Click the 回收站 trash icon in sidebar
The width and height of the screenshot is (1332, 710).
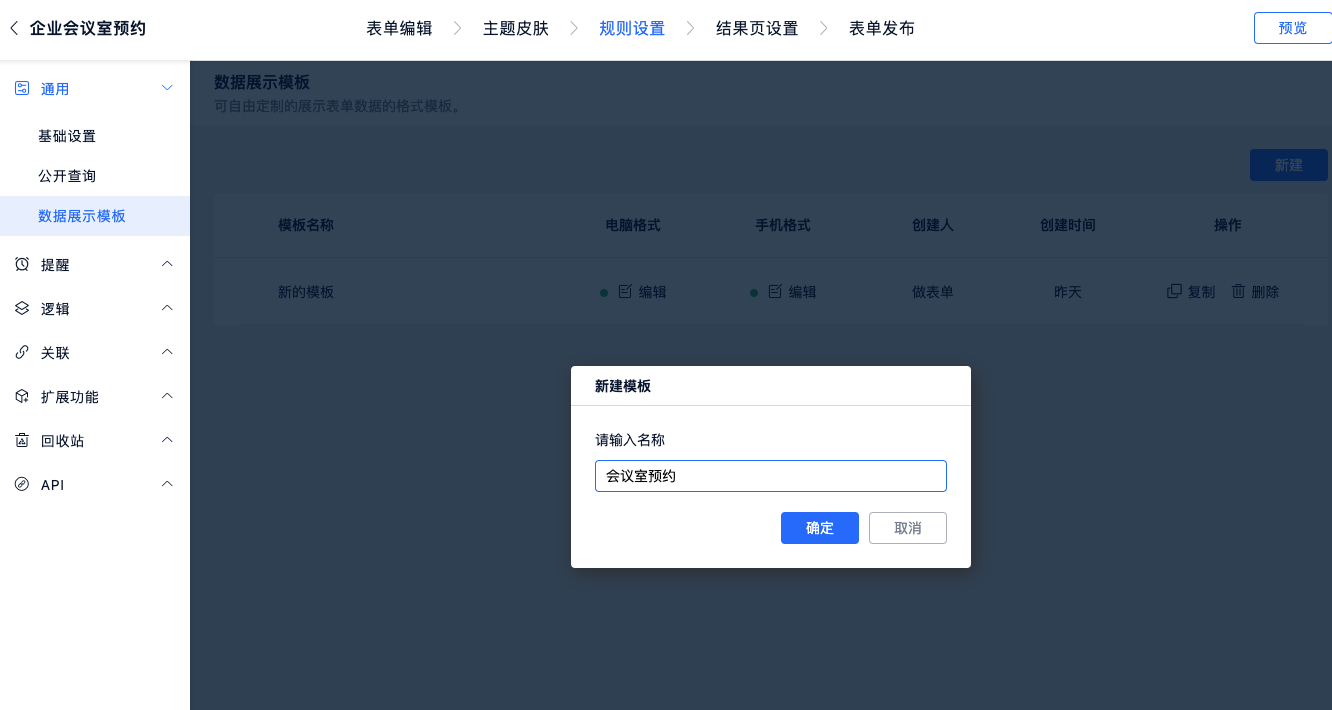[x=22, y=441]
